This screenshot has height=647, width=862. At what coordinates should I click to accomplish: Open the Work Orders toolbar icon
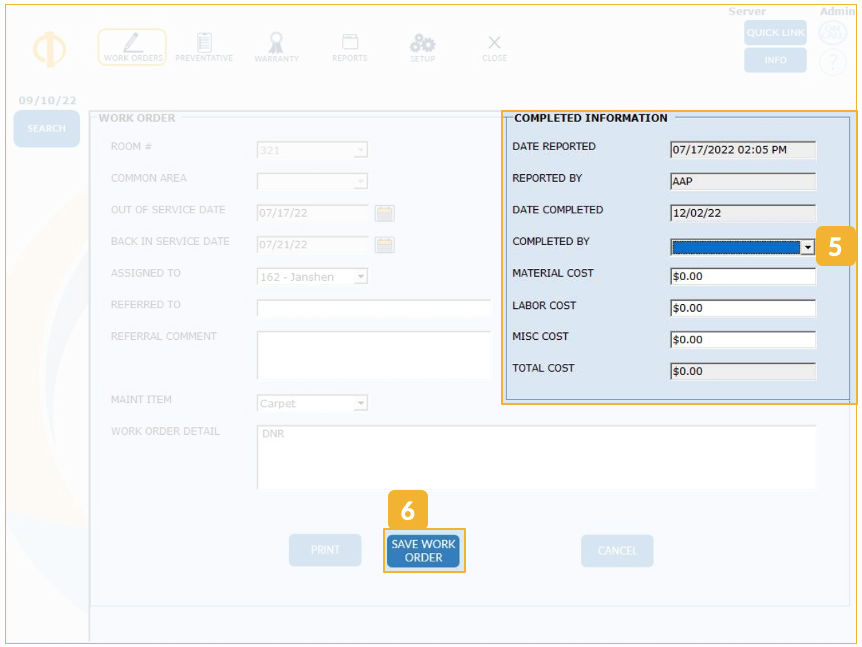(x=132, y=47)
